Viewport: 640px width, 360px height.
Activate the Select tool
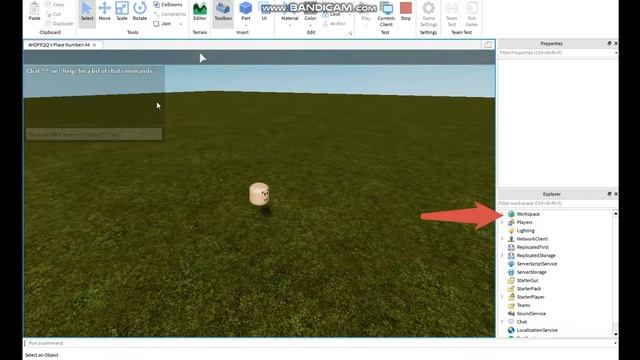pyautogui.click(x=87, y=11)
